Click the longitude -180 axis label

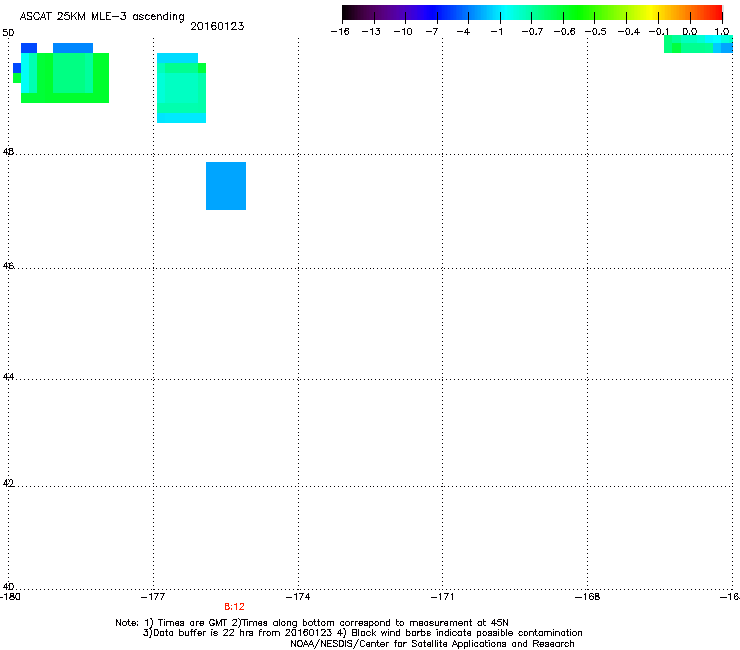pyautogui.click(x=10, y=597)
